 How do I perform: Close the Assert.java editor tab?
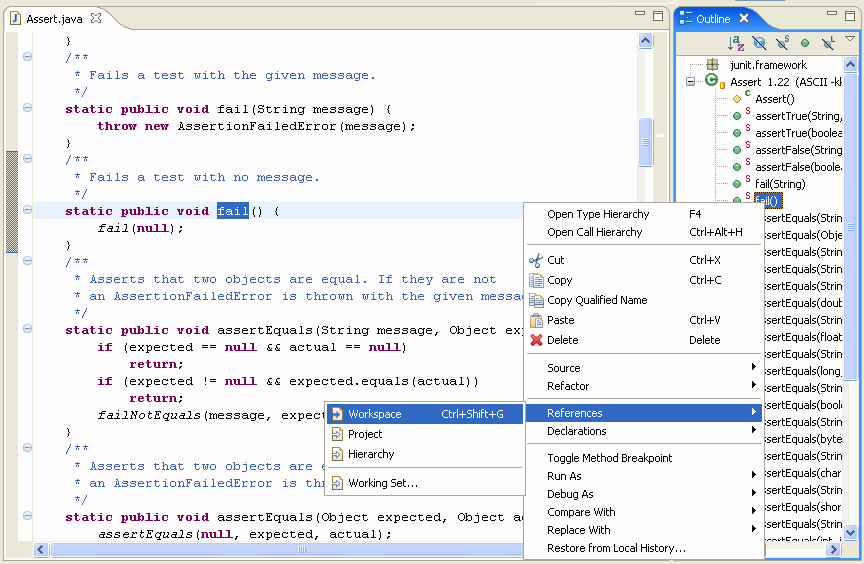click(96, 18)
